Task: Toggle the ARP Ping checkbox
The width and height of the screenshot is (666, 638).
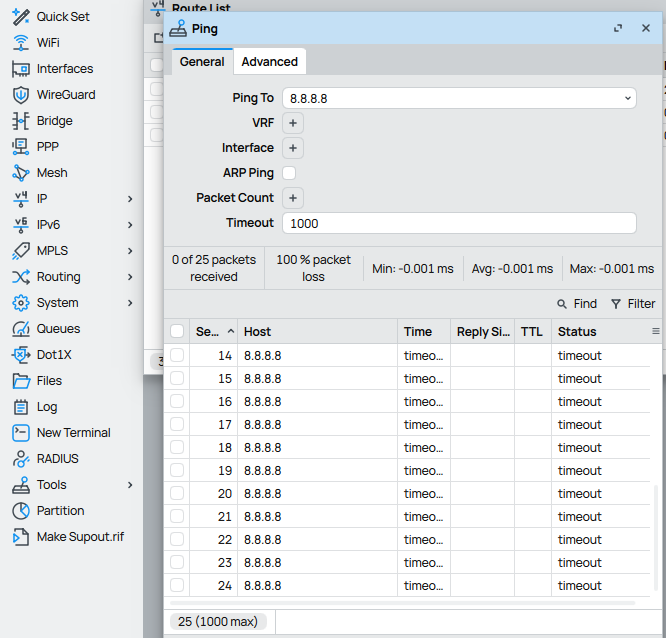Action: (289, 173)
